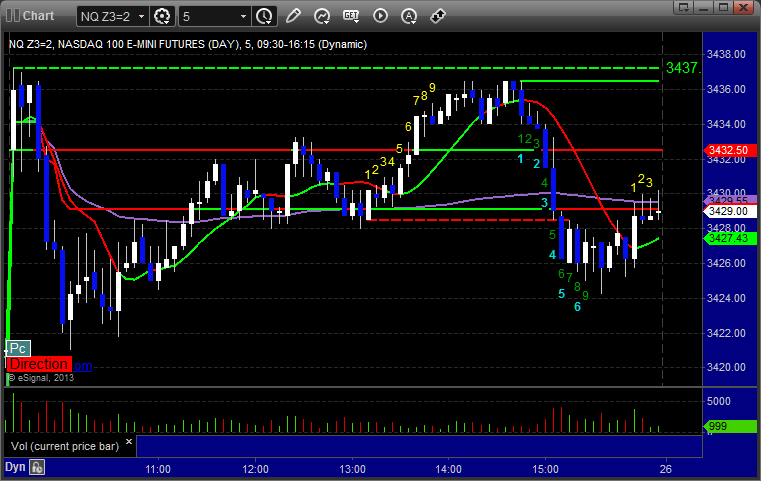
Task: Open the time template clock menu
Action: tap(265, 16)
